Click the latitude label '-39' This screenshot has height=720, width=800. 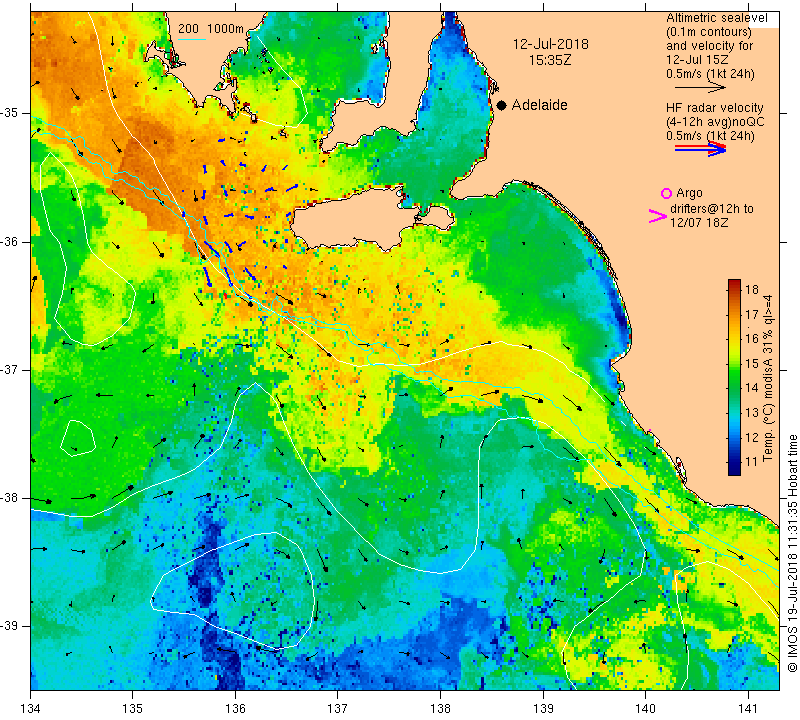pos(11,626)
